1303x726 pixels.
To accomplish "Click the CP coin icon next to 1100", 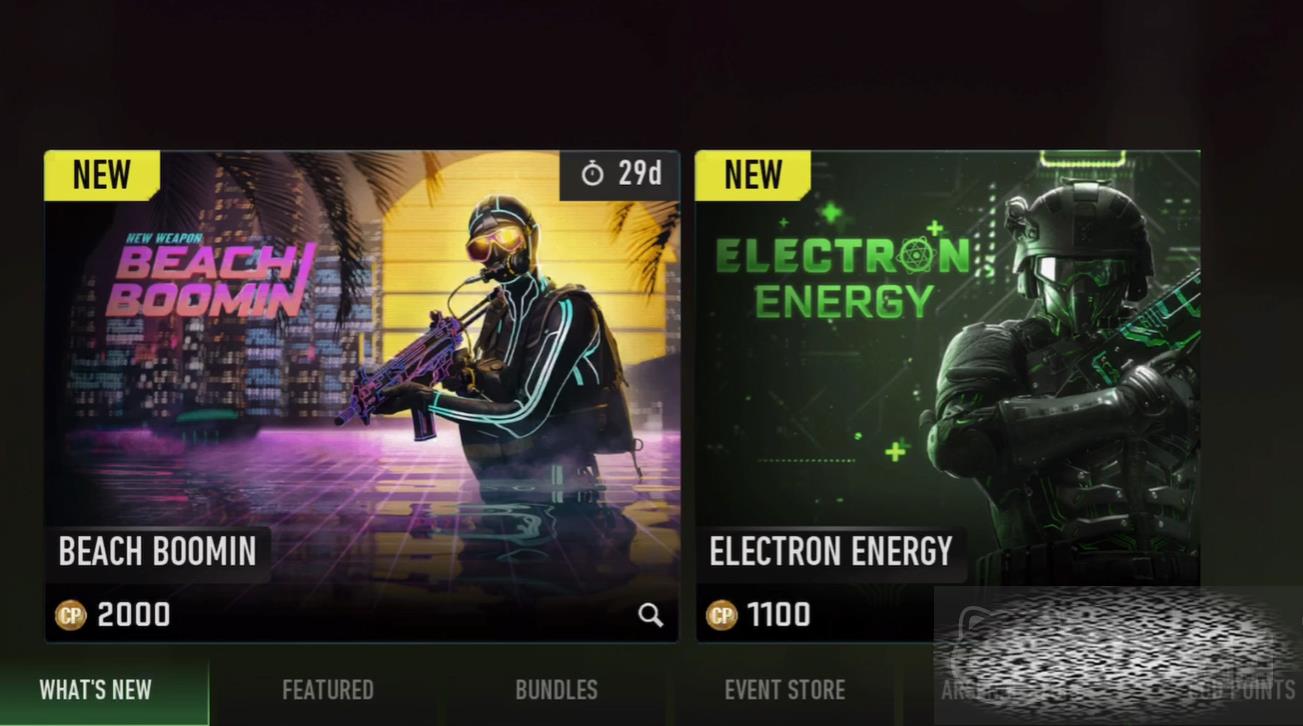I will pos(721,615).
